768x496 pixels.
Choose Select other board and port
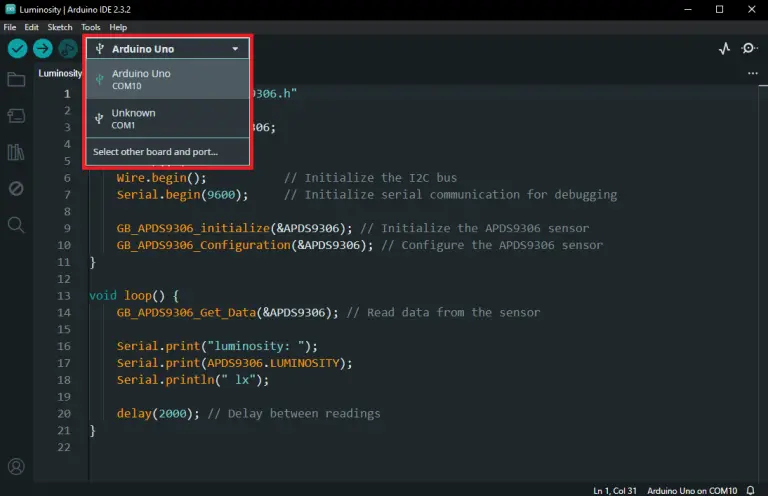coord(168,152)
